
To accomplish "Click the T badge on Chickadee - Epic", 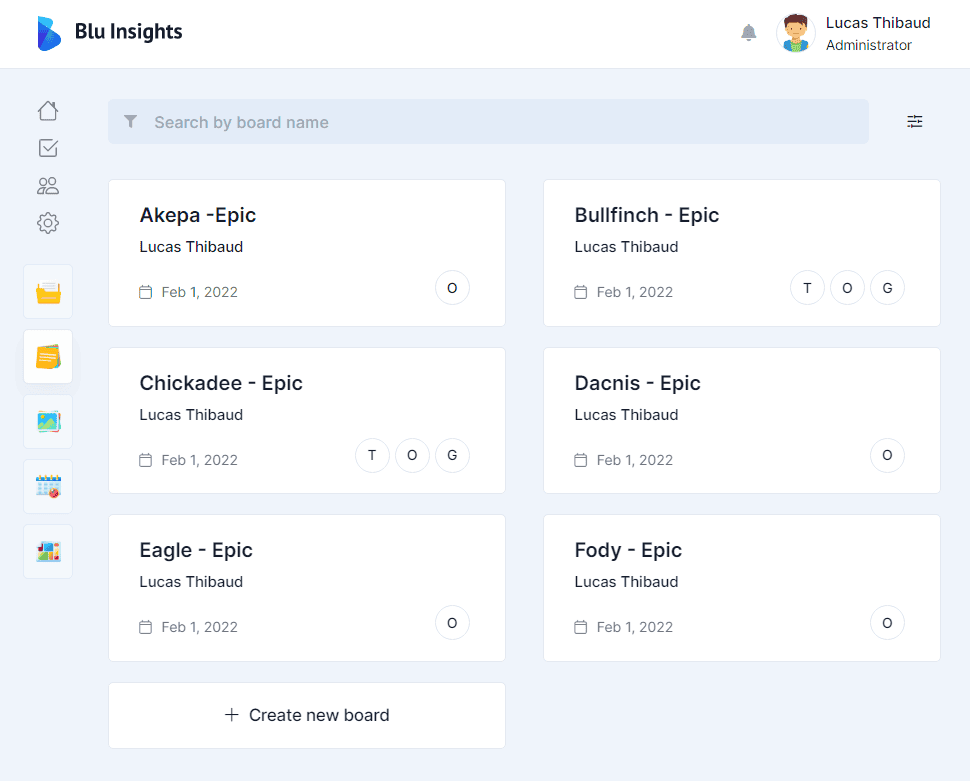I will [372, 455].
